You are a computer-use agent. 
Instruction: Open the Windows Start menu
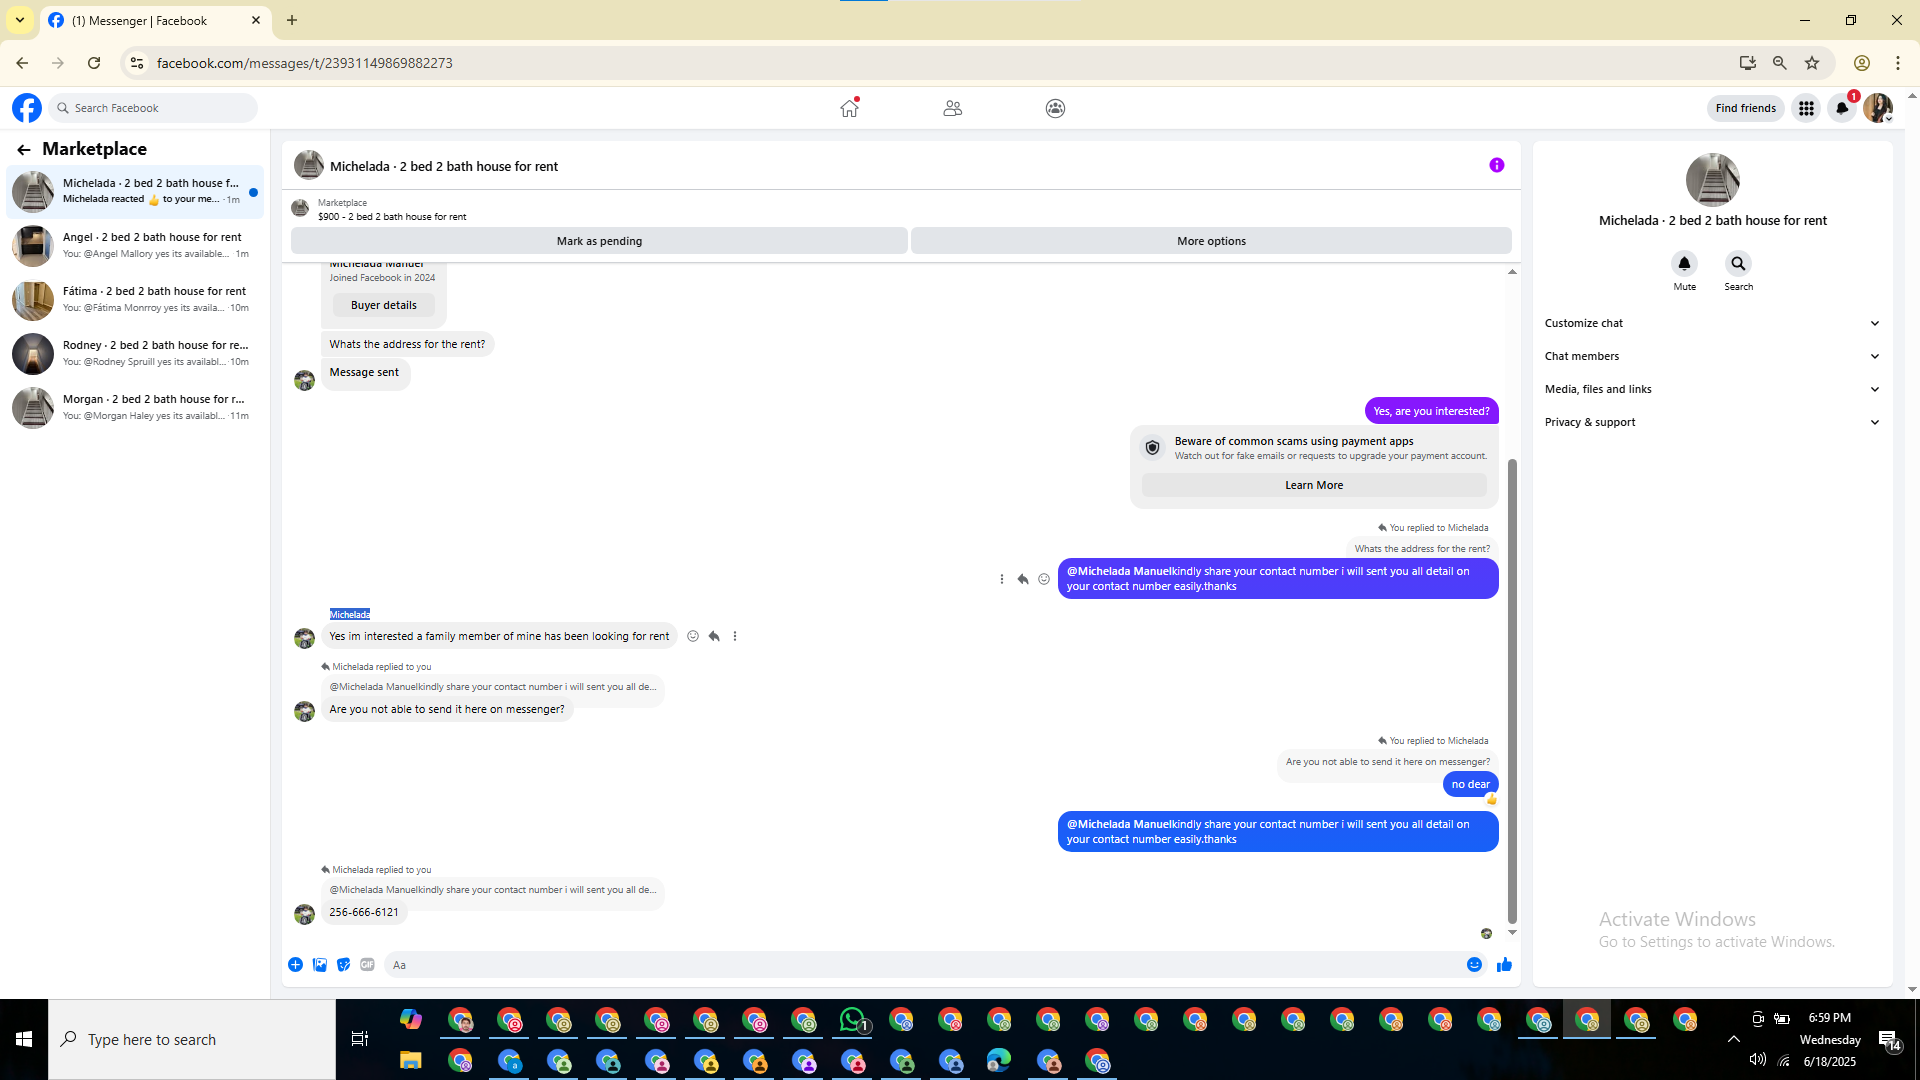(24, 1040)
